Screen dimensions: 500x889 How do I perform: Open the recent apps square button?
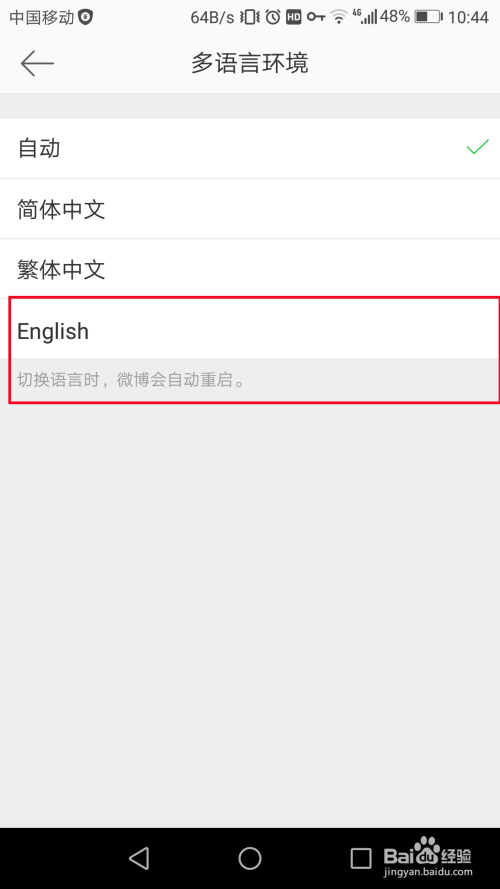tap(361, 858)
